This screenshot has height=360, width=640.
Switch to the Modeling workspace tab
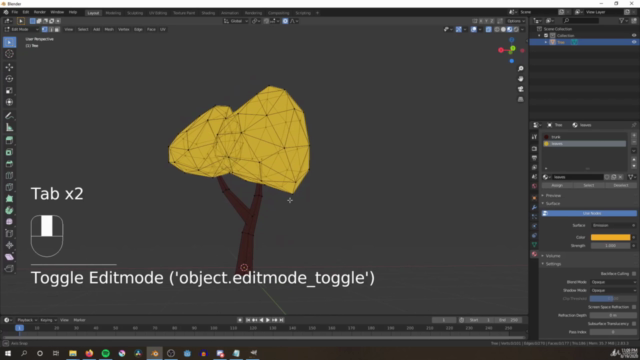tap(113, 13)
